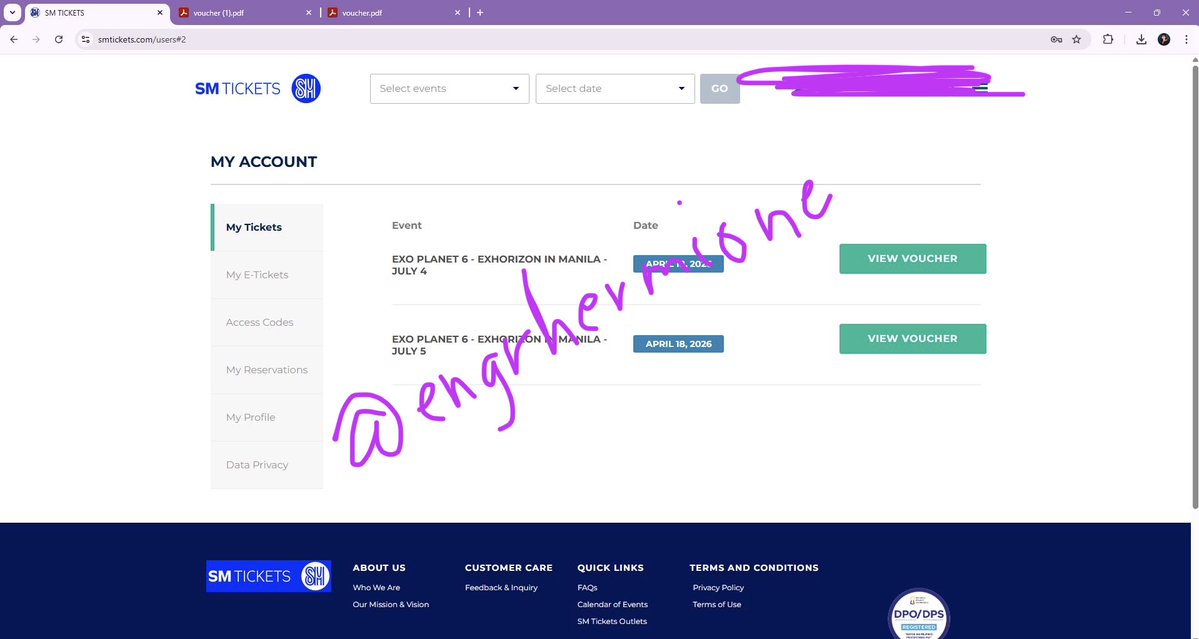The width and height of the screenshot is (1199, 639).
Task: Open browser downloads icon
Action: [1141, 39]
